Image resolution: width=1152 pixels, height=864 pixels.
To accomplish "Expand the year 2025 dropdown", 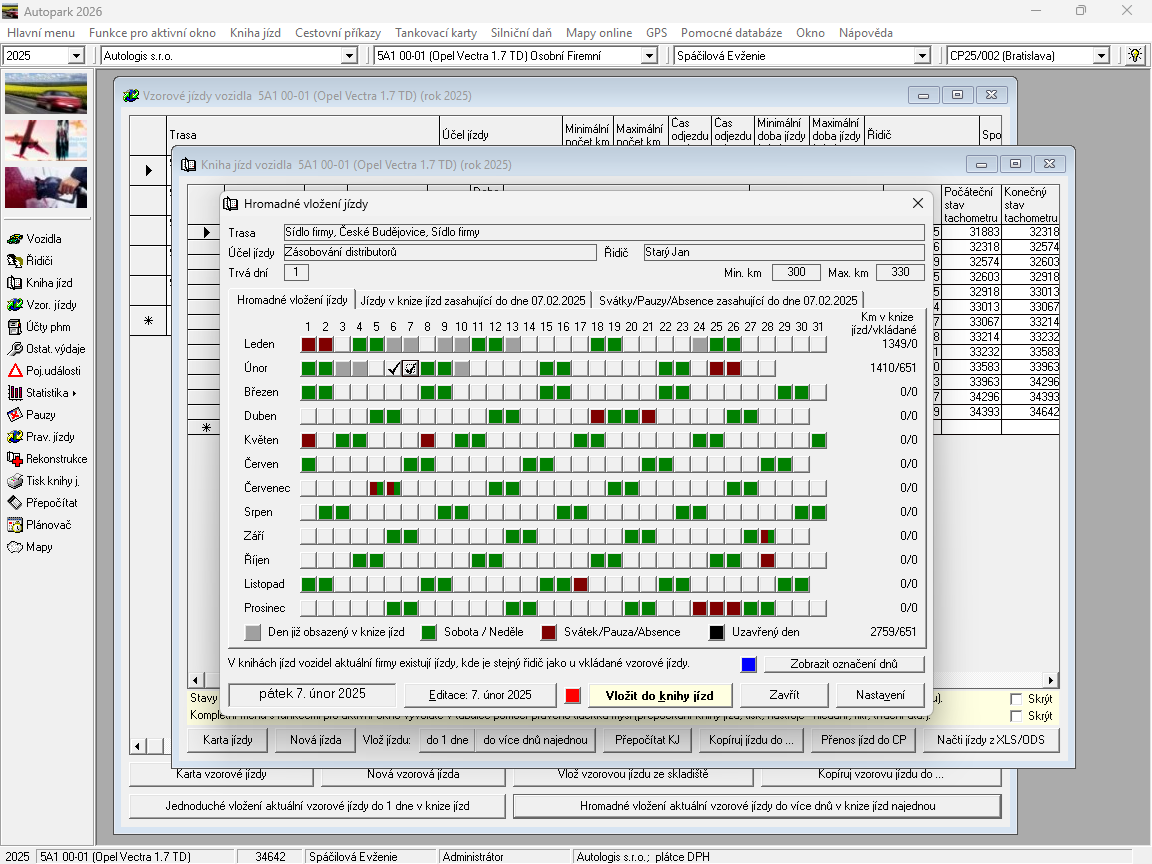I will pos(76,56).
